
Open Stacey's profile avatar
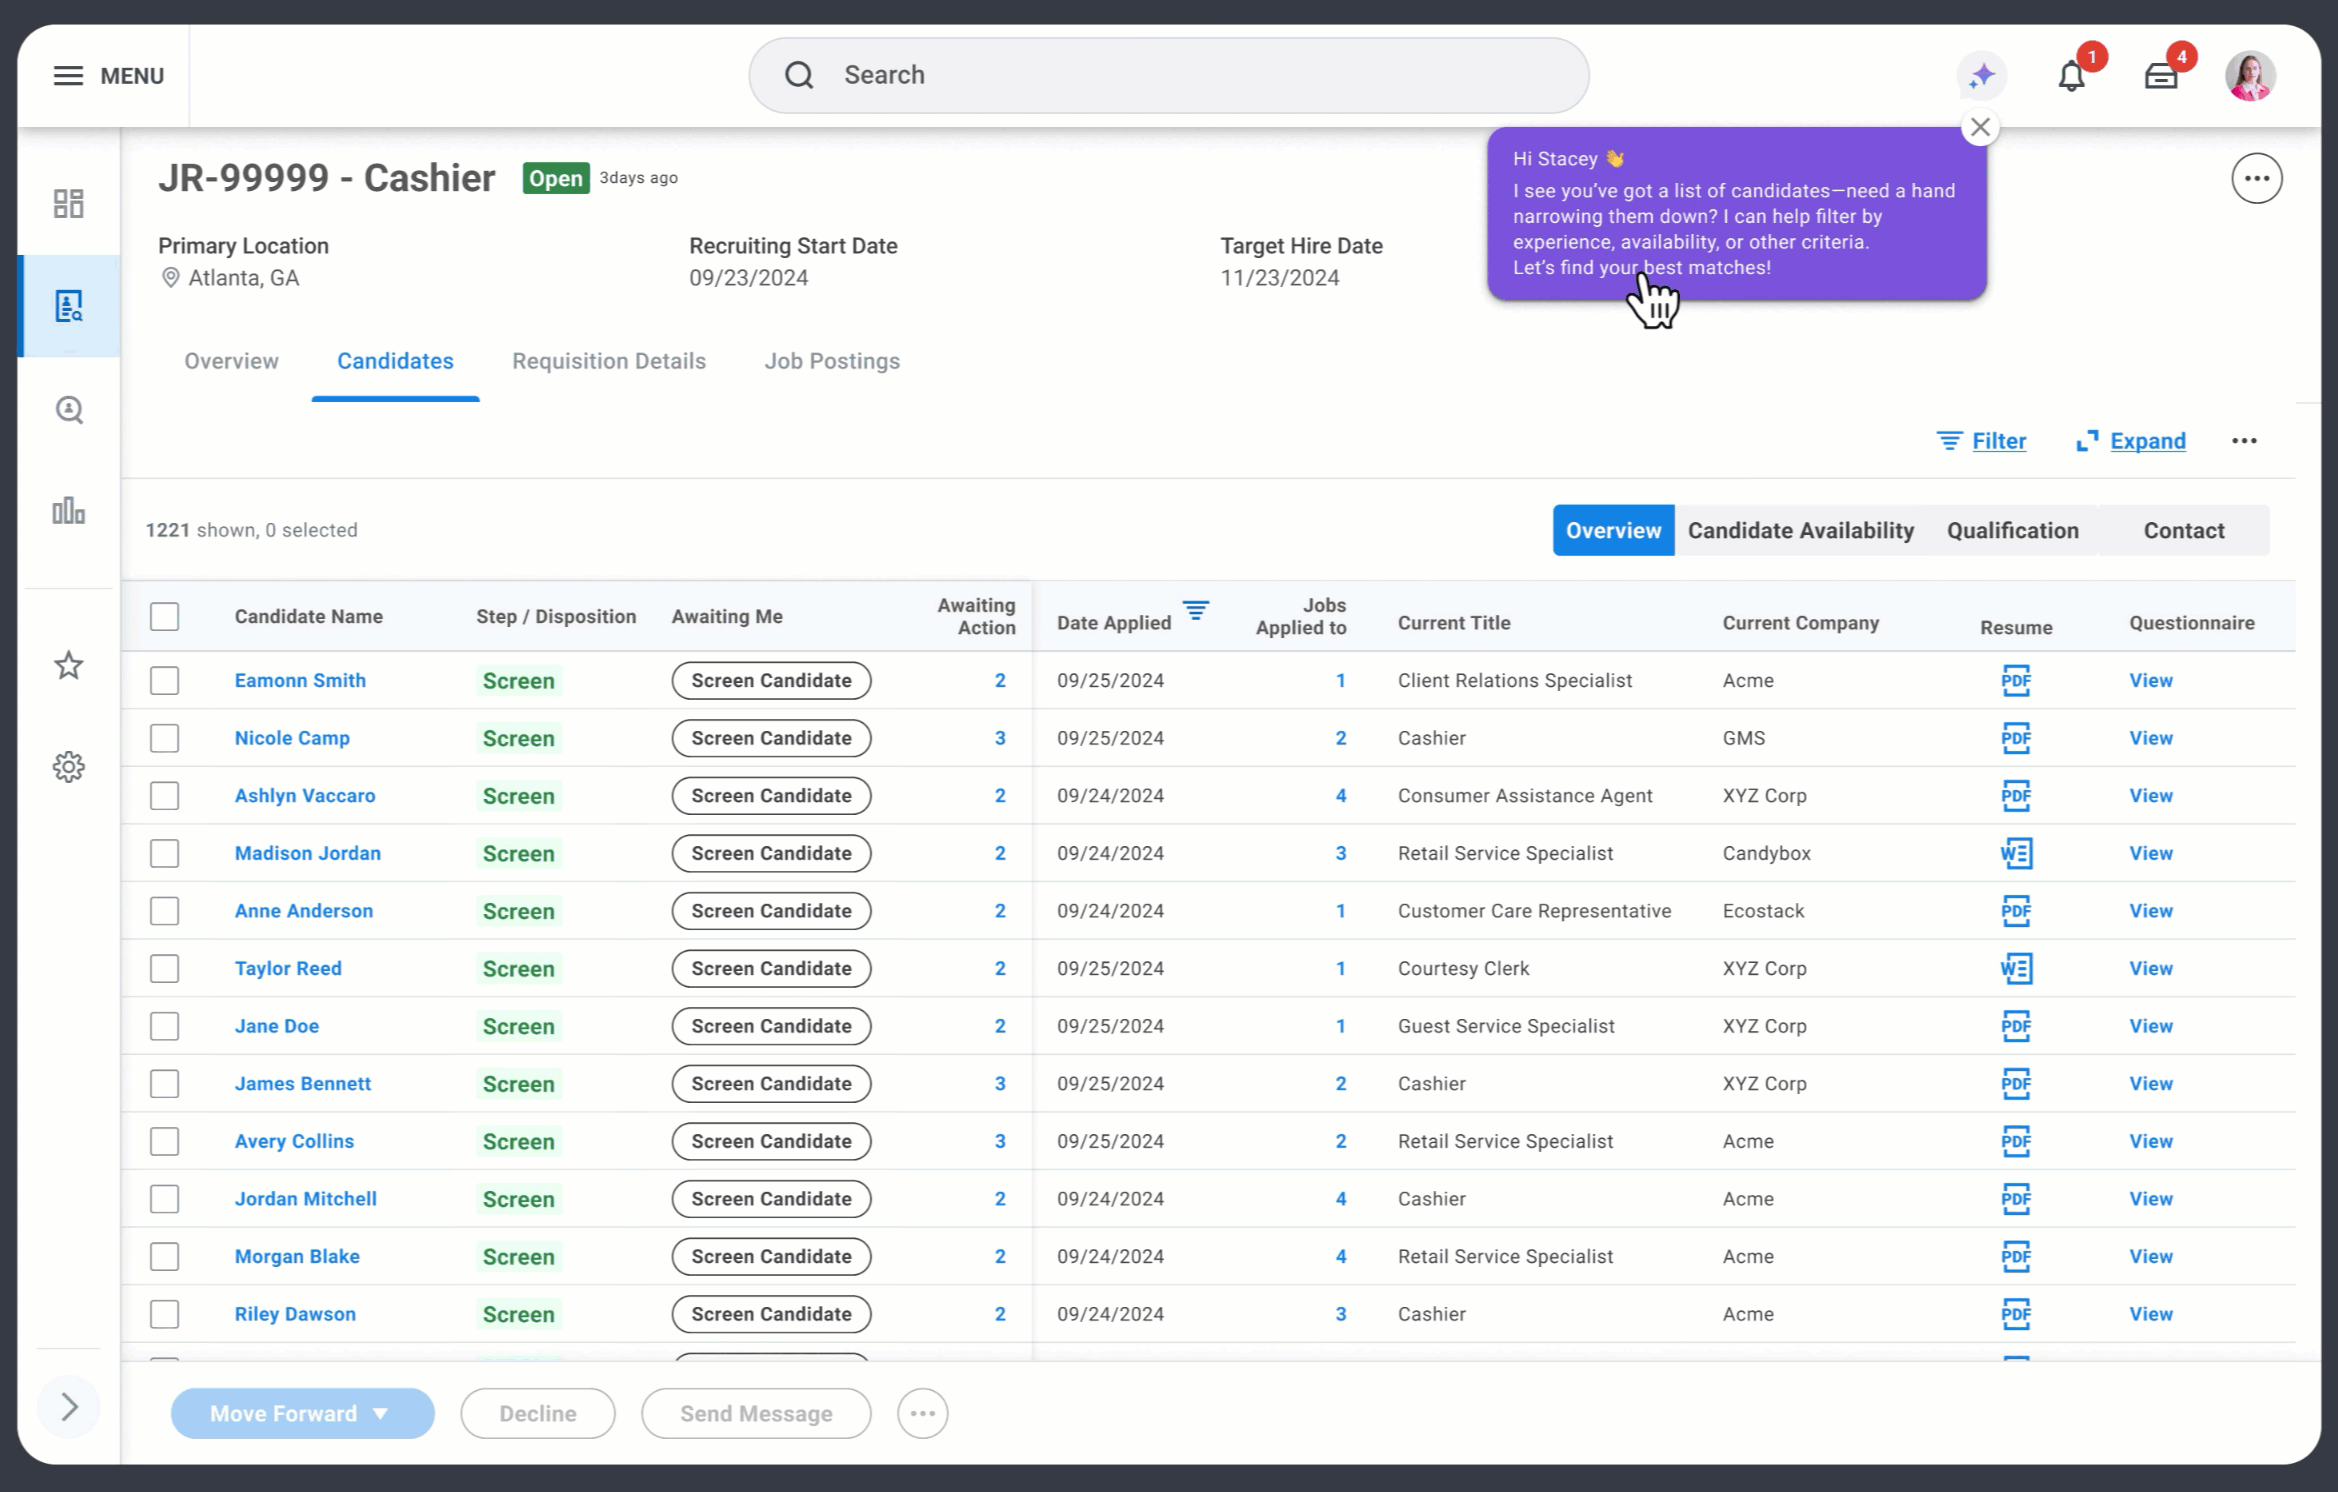(x=2250, y=76)
